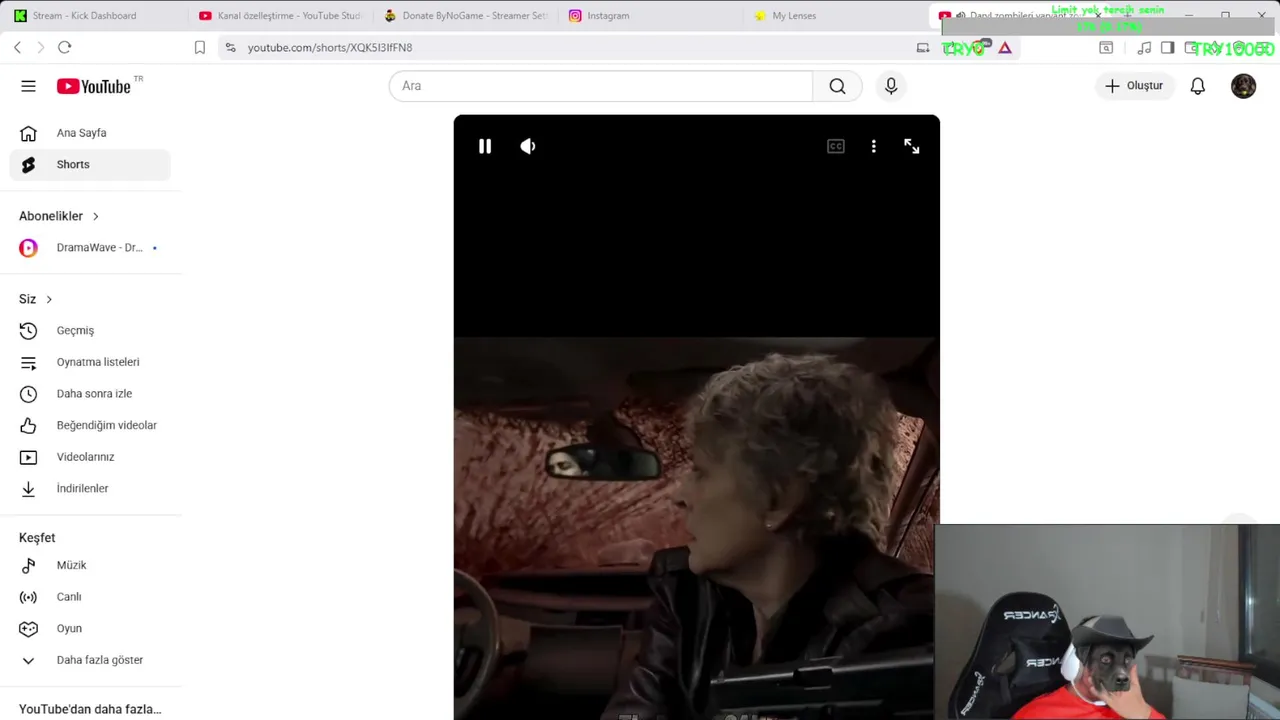Open Daha sonra izle list
Viewport: 1280px width, 720px height.
coord(90,393)
